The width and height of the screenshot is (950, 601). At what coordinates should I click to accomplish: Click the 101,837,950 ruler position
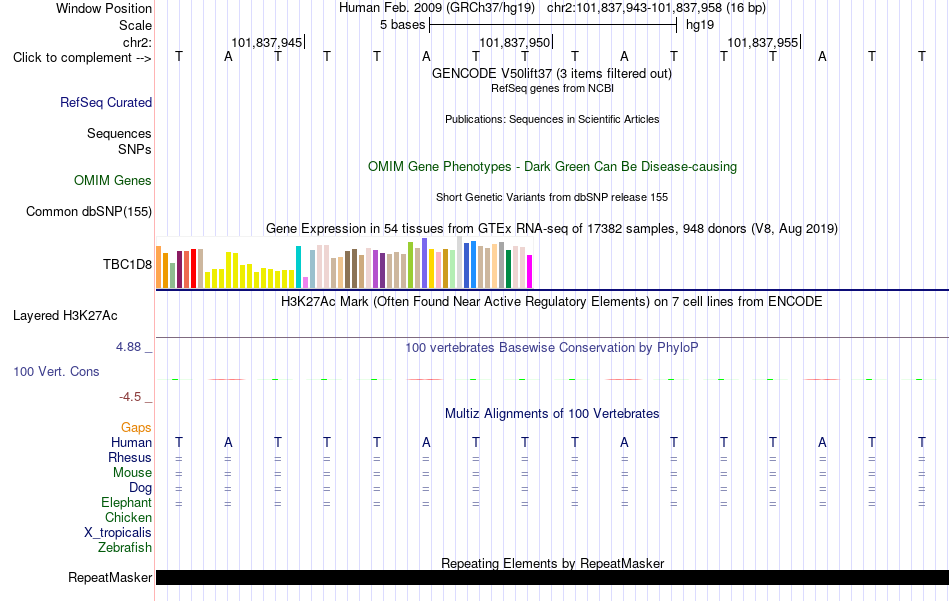(x=514, y=42)
